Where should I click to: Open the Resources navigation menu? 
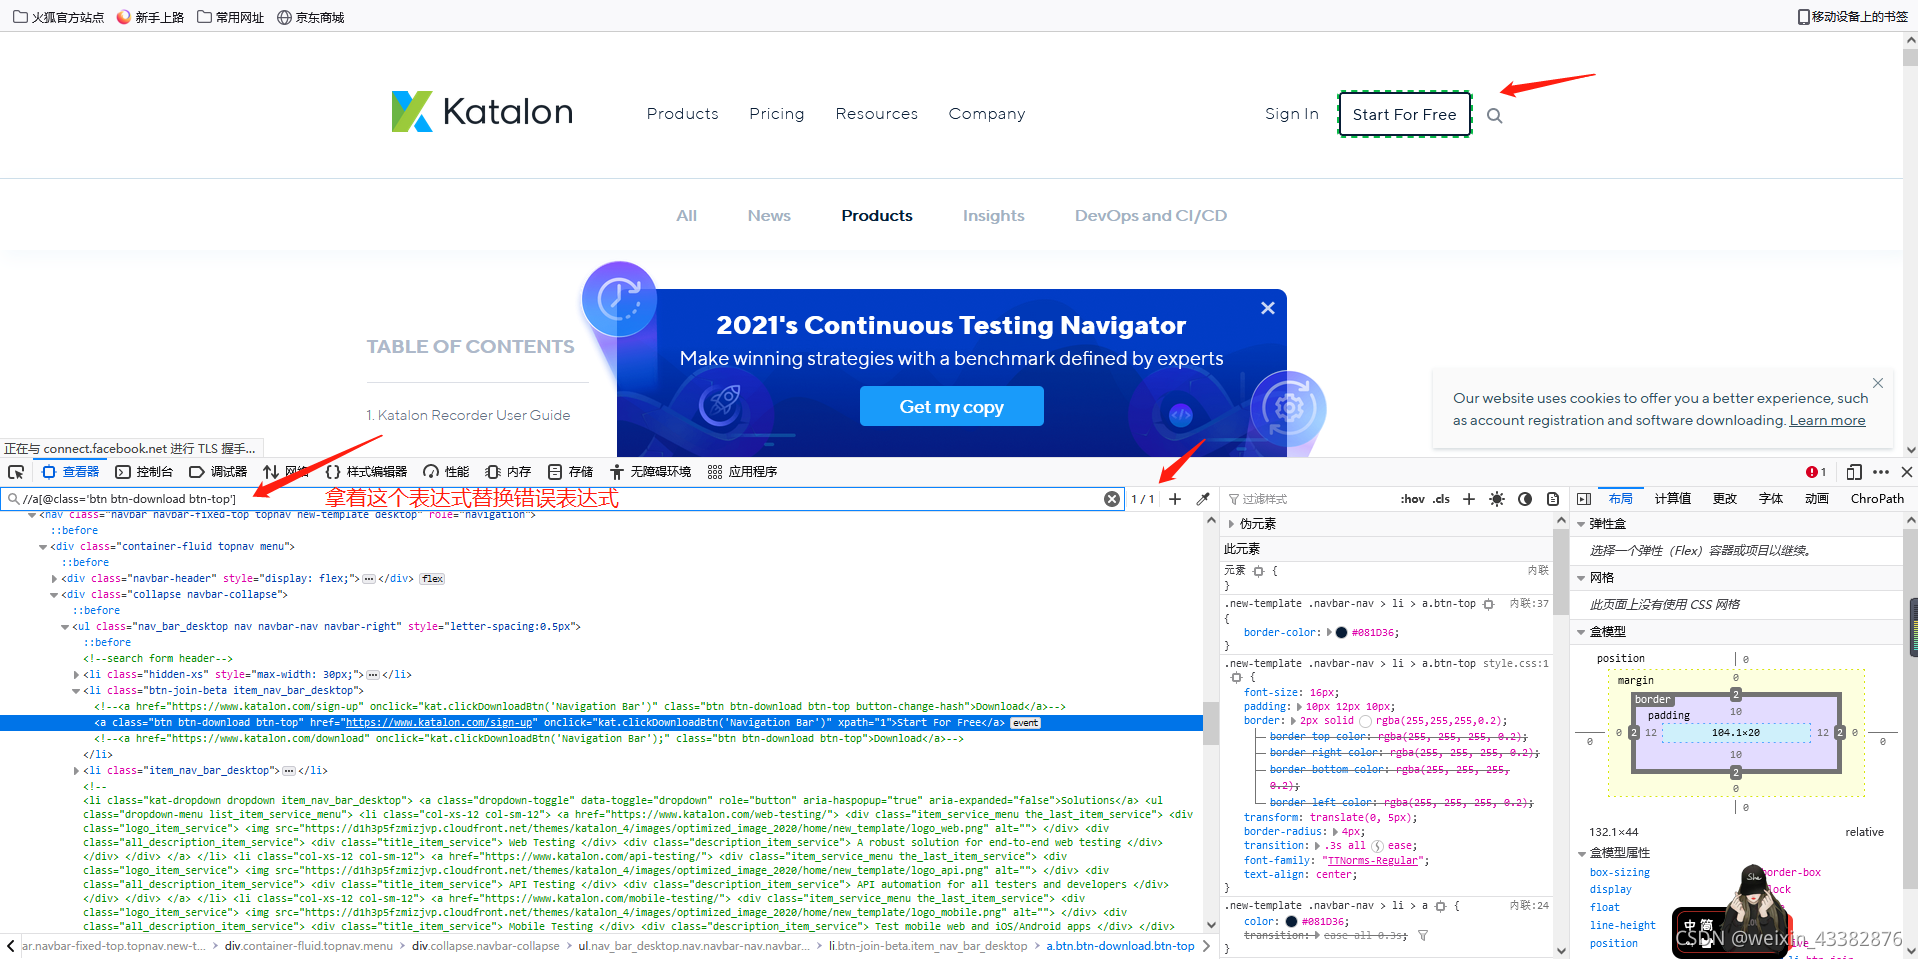coord(876,114)
